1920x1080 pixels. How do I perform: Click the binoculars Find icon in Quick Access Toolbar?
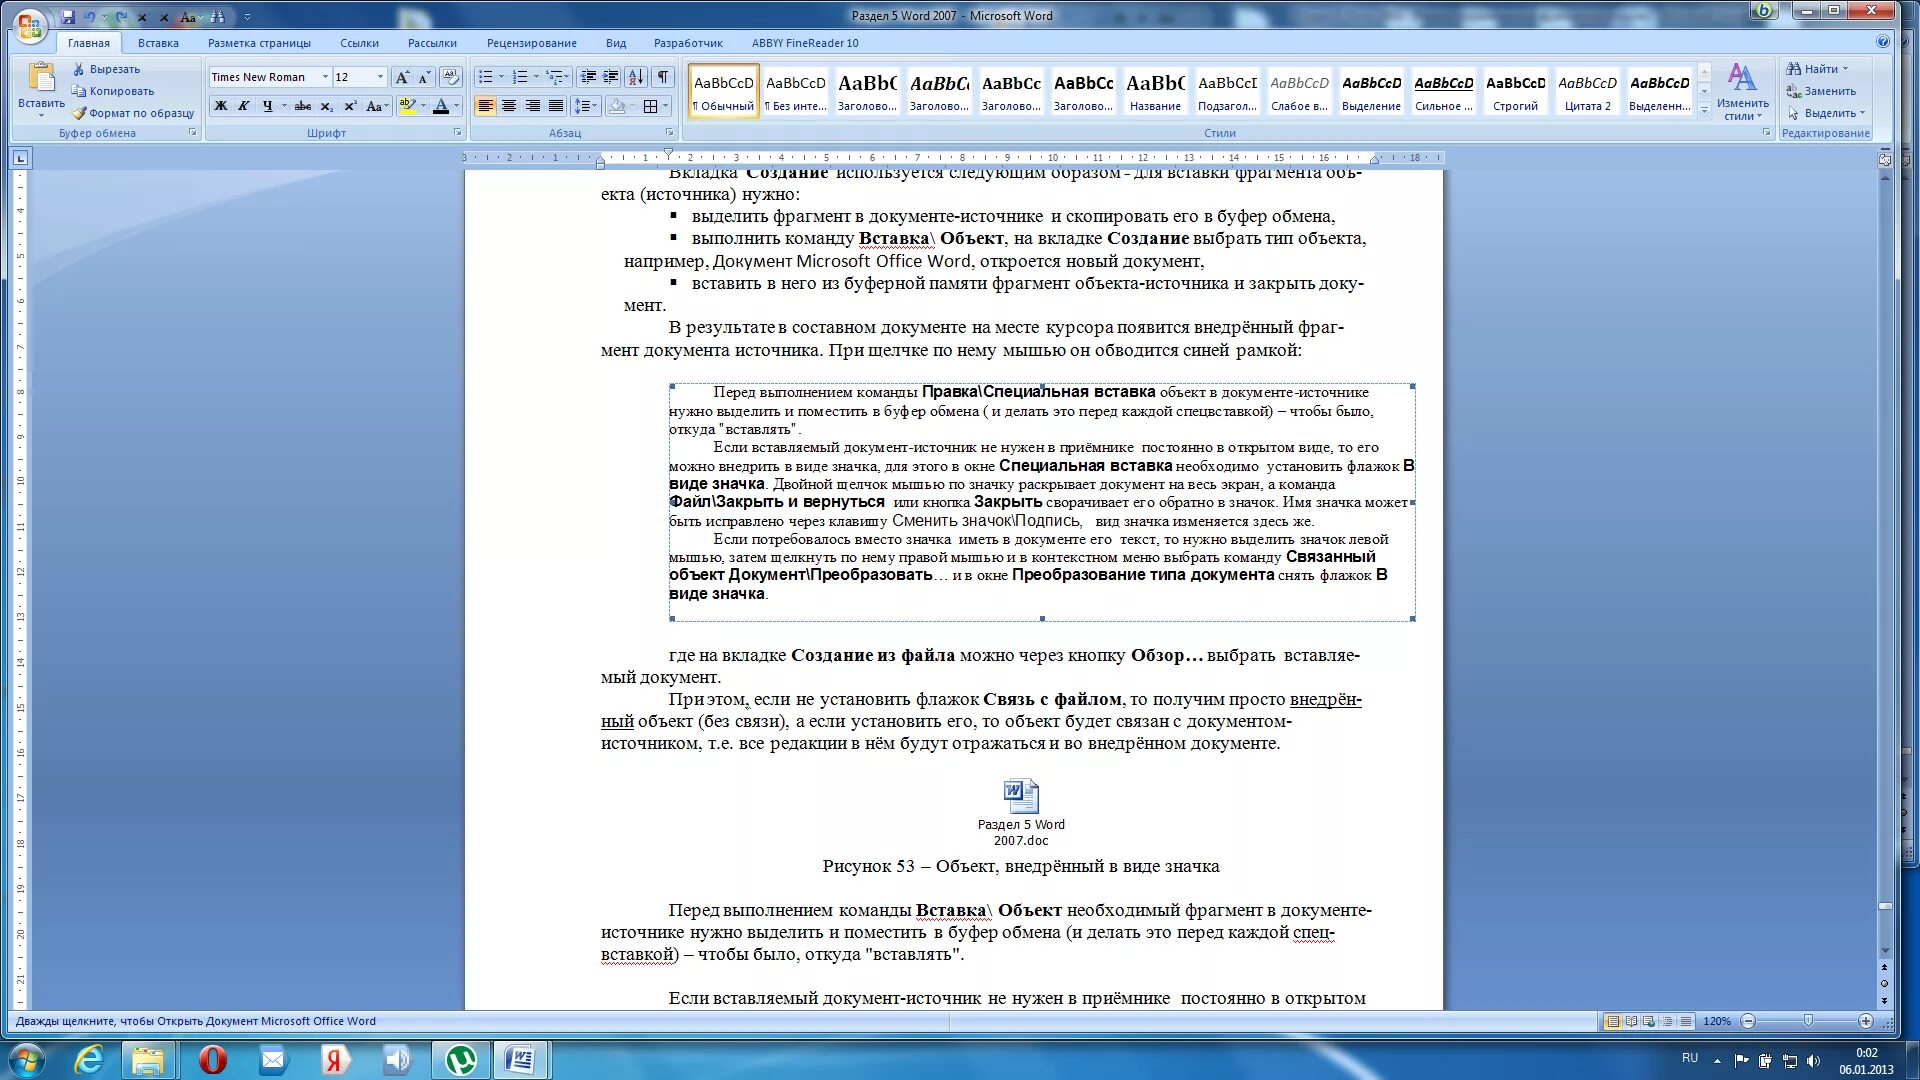(217, 17)
